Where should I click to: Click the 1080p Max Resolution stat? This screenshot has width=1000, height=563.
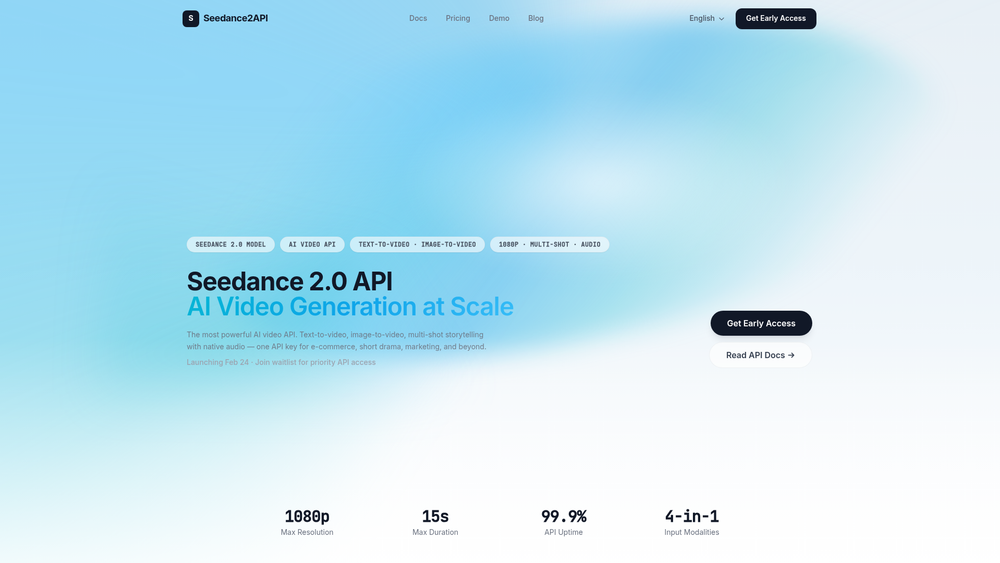pos(307,522)
